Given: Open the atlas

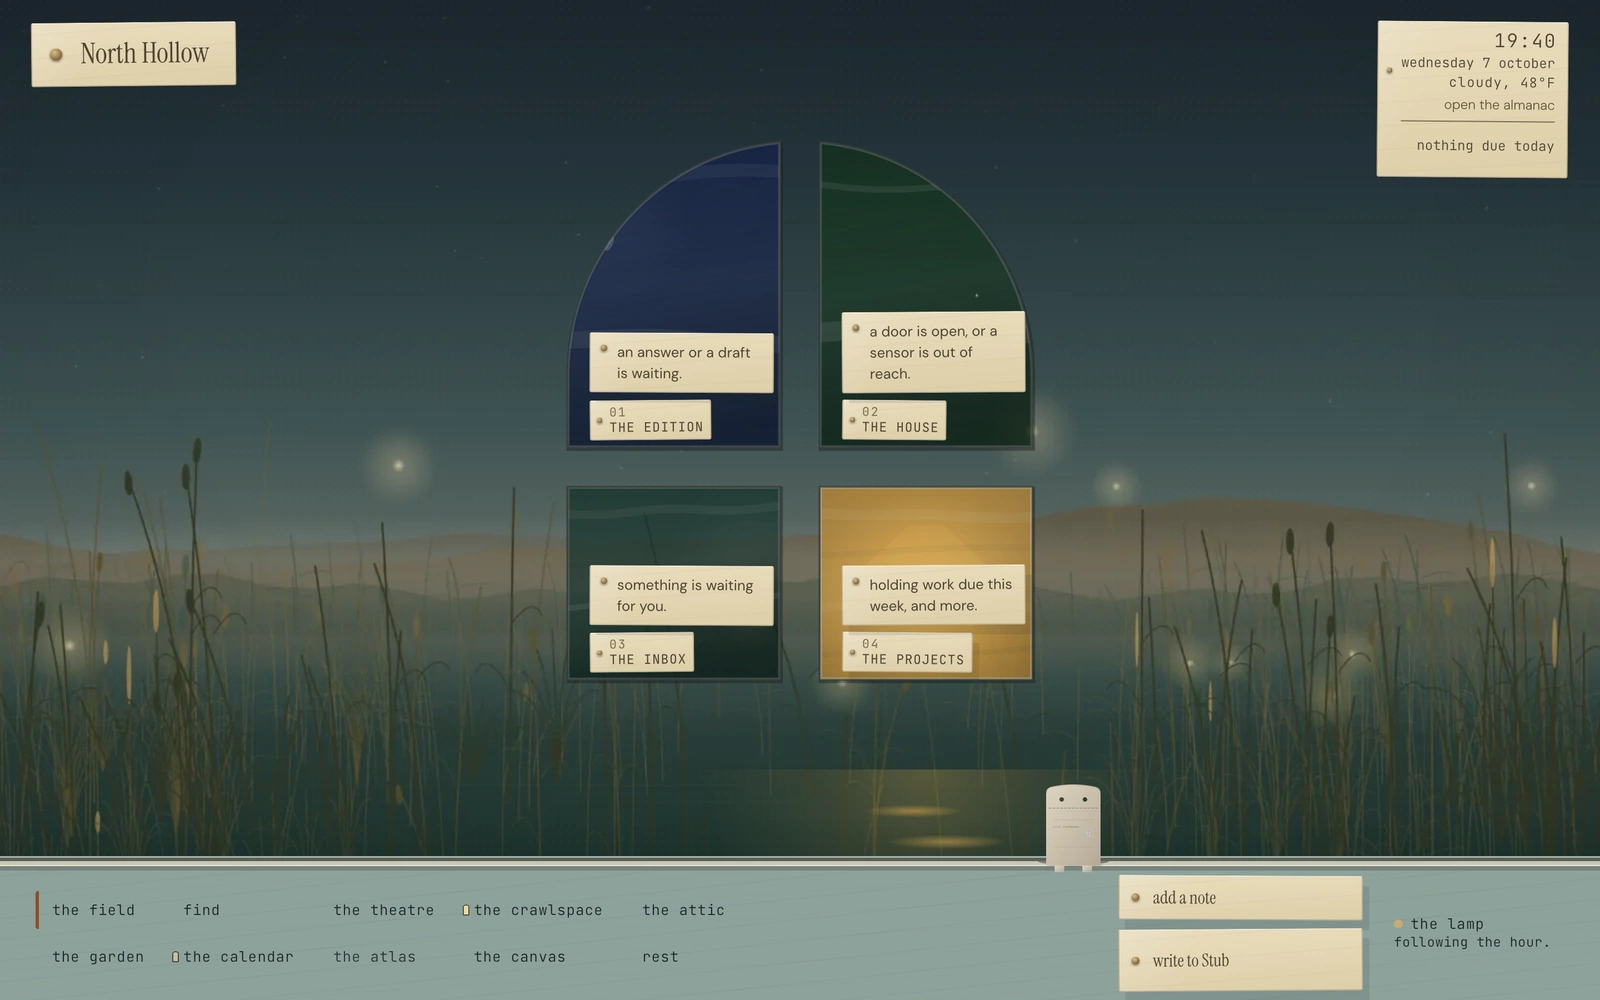Looking at the screenshot, I should tap(374, 957).
